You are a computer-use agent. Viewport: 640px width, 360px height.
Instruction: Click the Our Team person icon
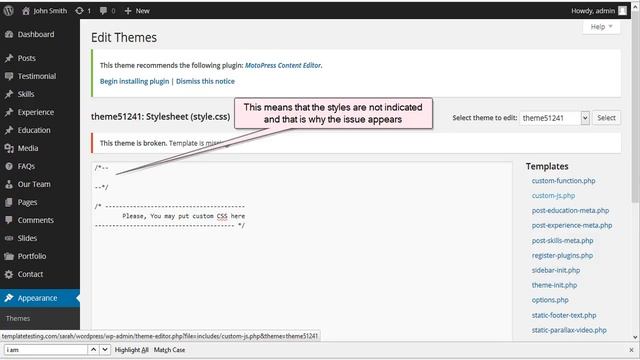point(9,184)
